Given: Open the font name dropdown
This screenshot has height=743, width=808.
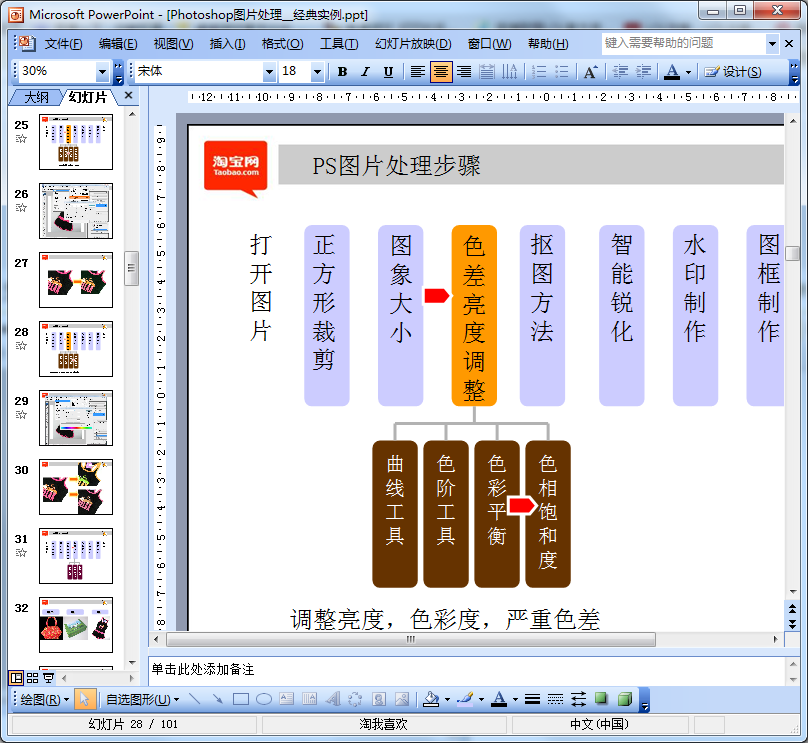Looking at the screenshot, I should (269, 72).
